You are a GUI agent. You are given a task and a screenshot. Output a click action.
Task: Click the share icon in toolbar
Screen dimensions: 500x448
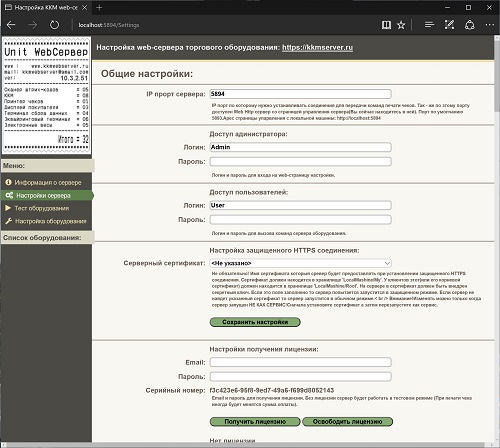coord(470,25)
